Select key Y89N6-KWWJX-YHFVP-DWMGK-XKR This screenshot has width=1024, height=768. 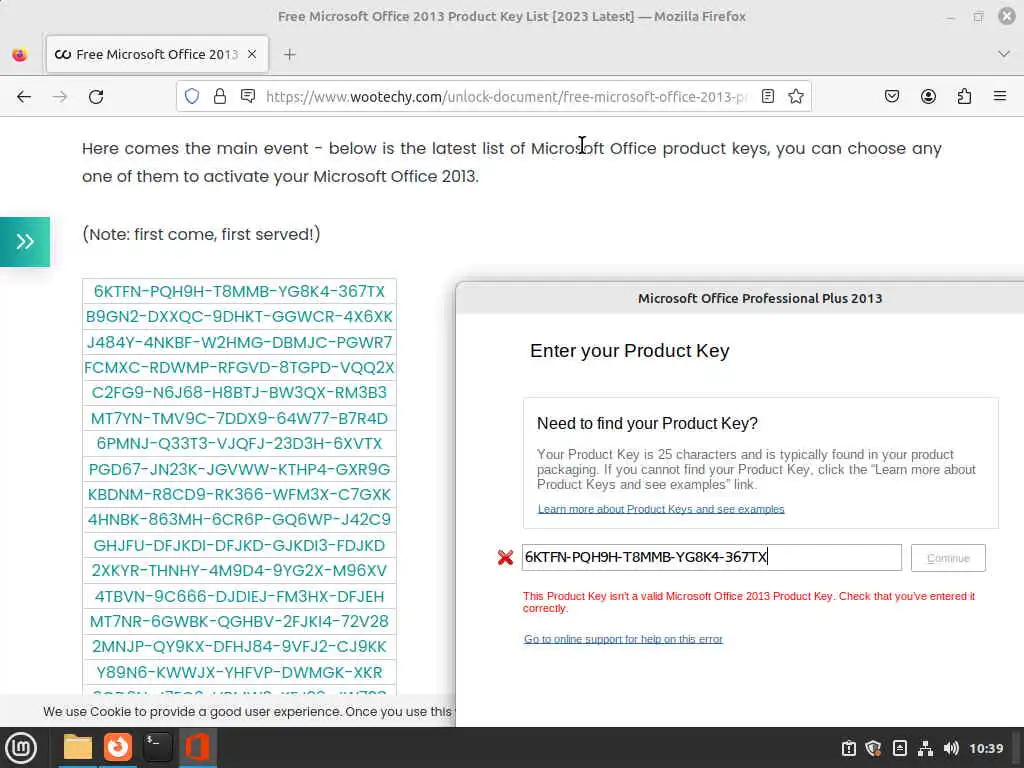pos(239,672)
